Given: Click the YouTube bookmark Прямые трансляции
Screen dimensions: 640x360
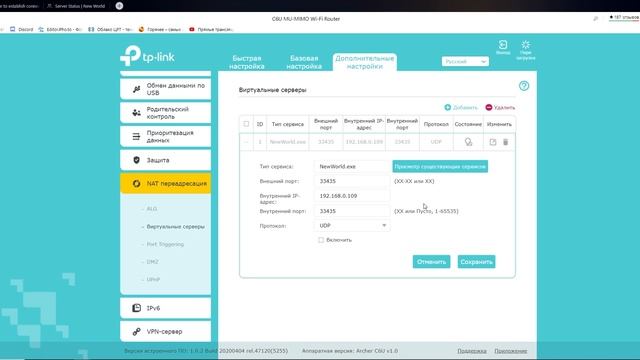Looking at the screenshot, I should pyautogui.click(x=211, y=29).
